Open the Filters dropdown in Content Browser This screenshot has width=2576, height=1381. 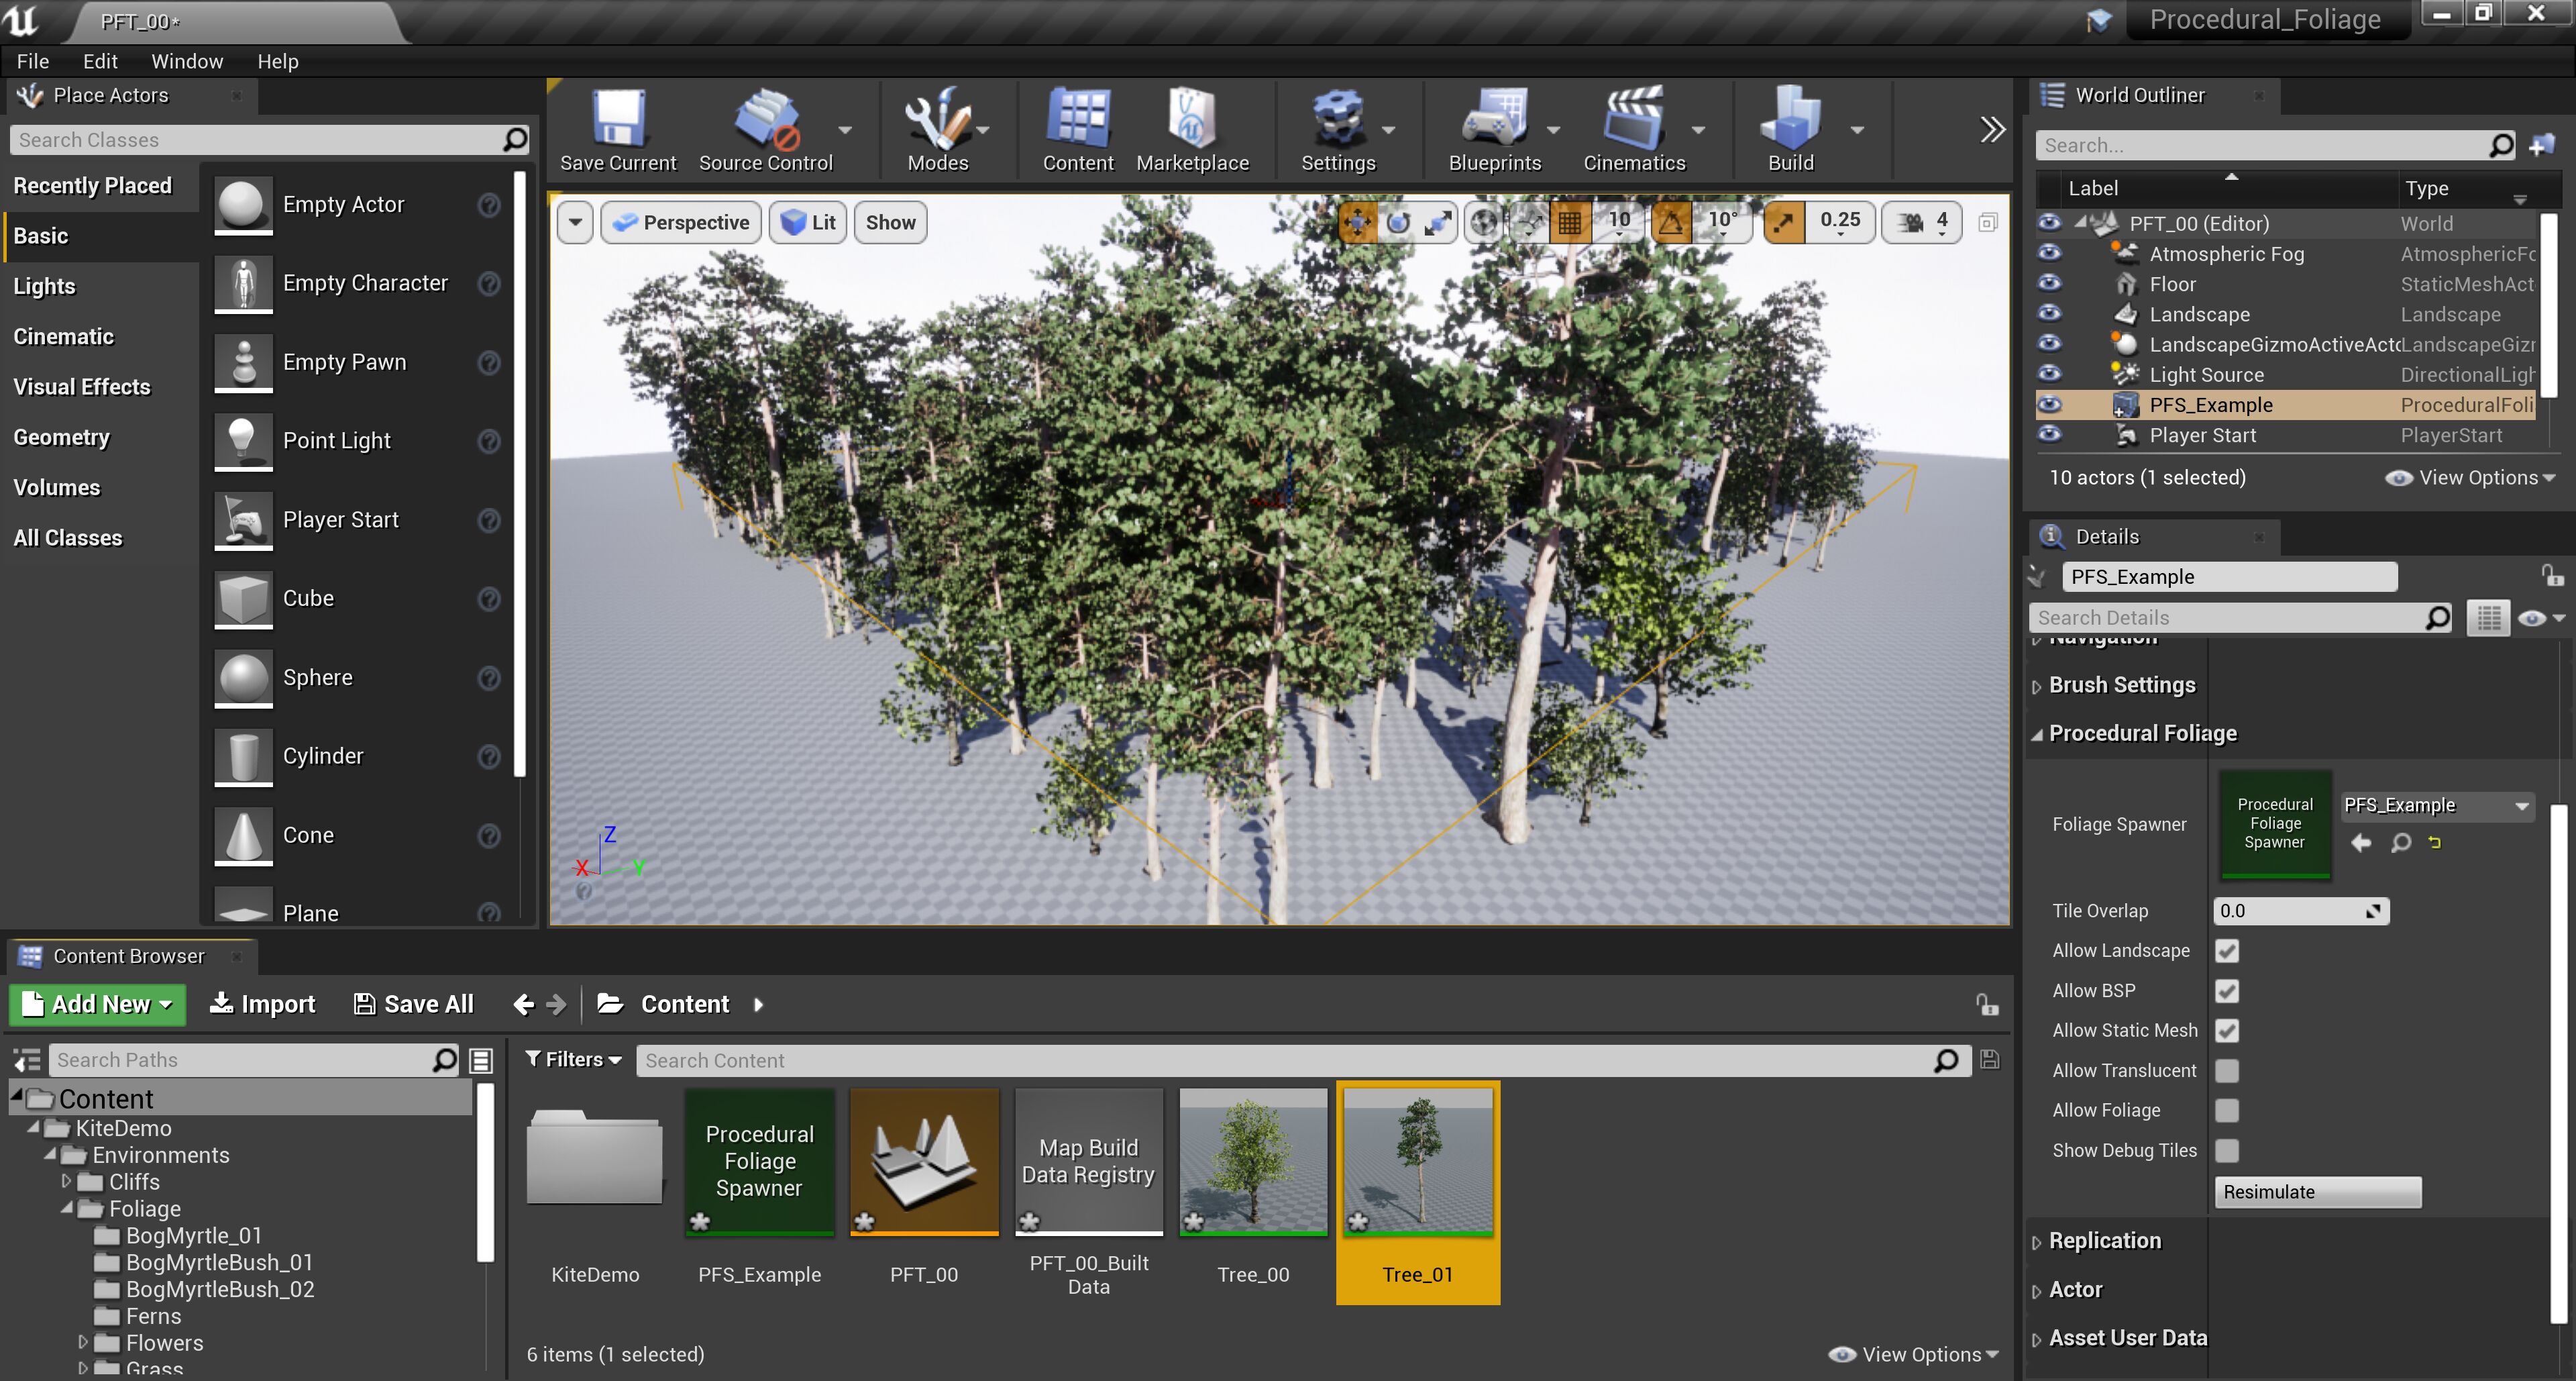(573, 1059)
